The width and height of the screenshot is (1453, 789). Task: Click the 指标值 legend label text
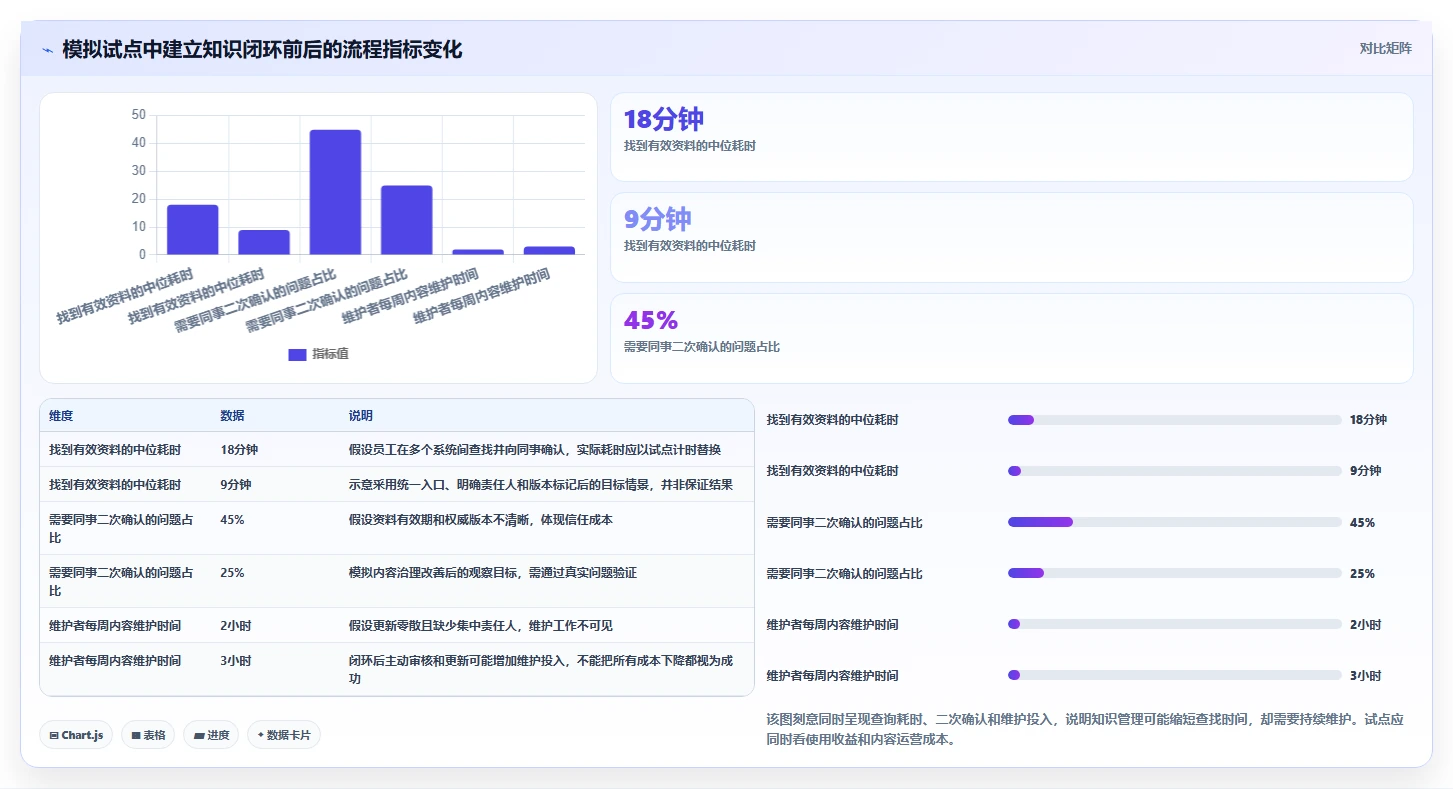(330, 354)
